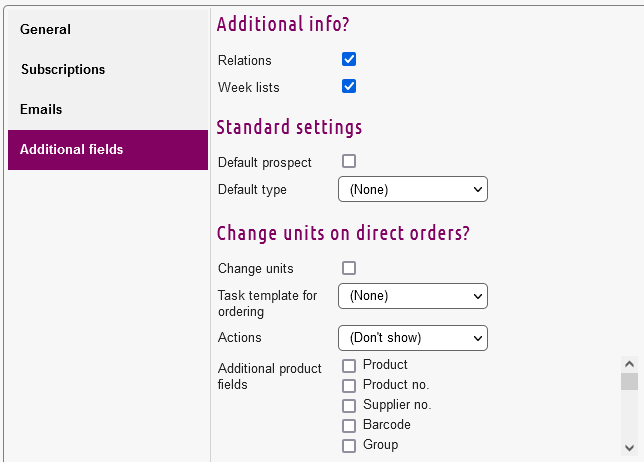Viewport: 644px width, 462px height.
Task: Tick the Group field checkbox
Action: [349, 446]
